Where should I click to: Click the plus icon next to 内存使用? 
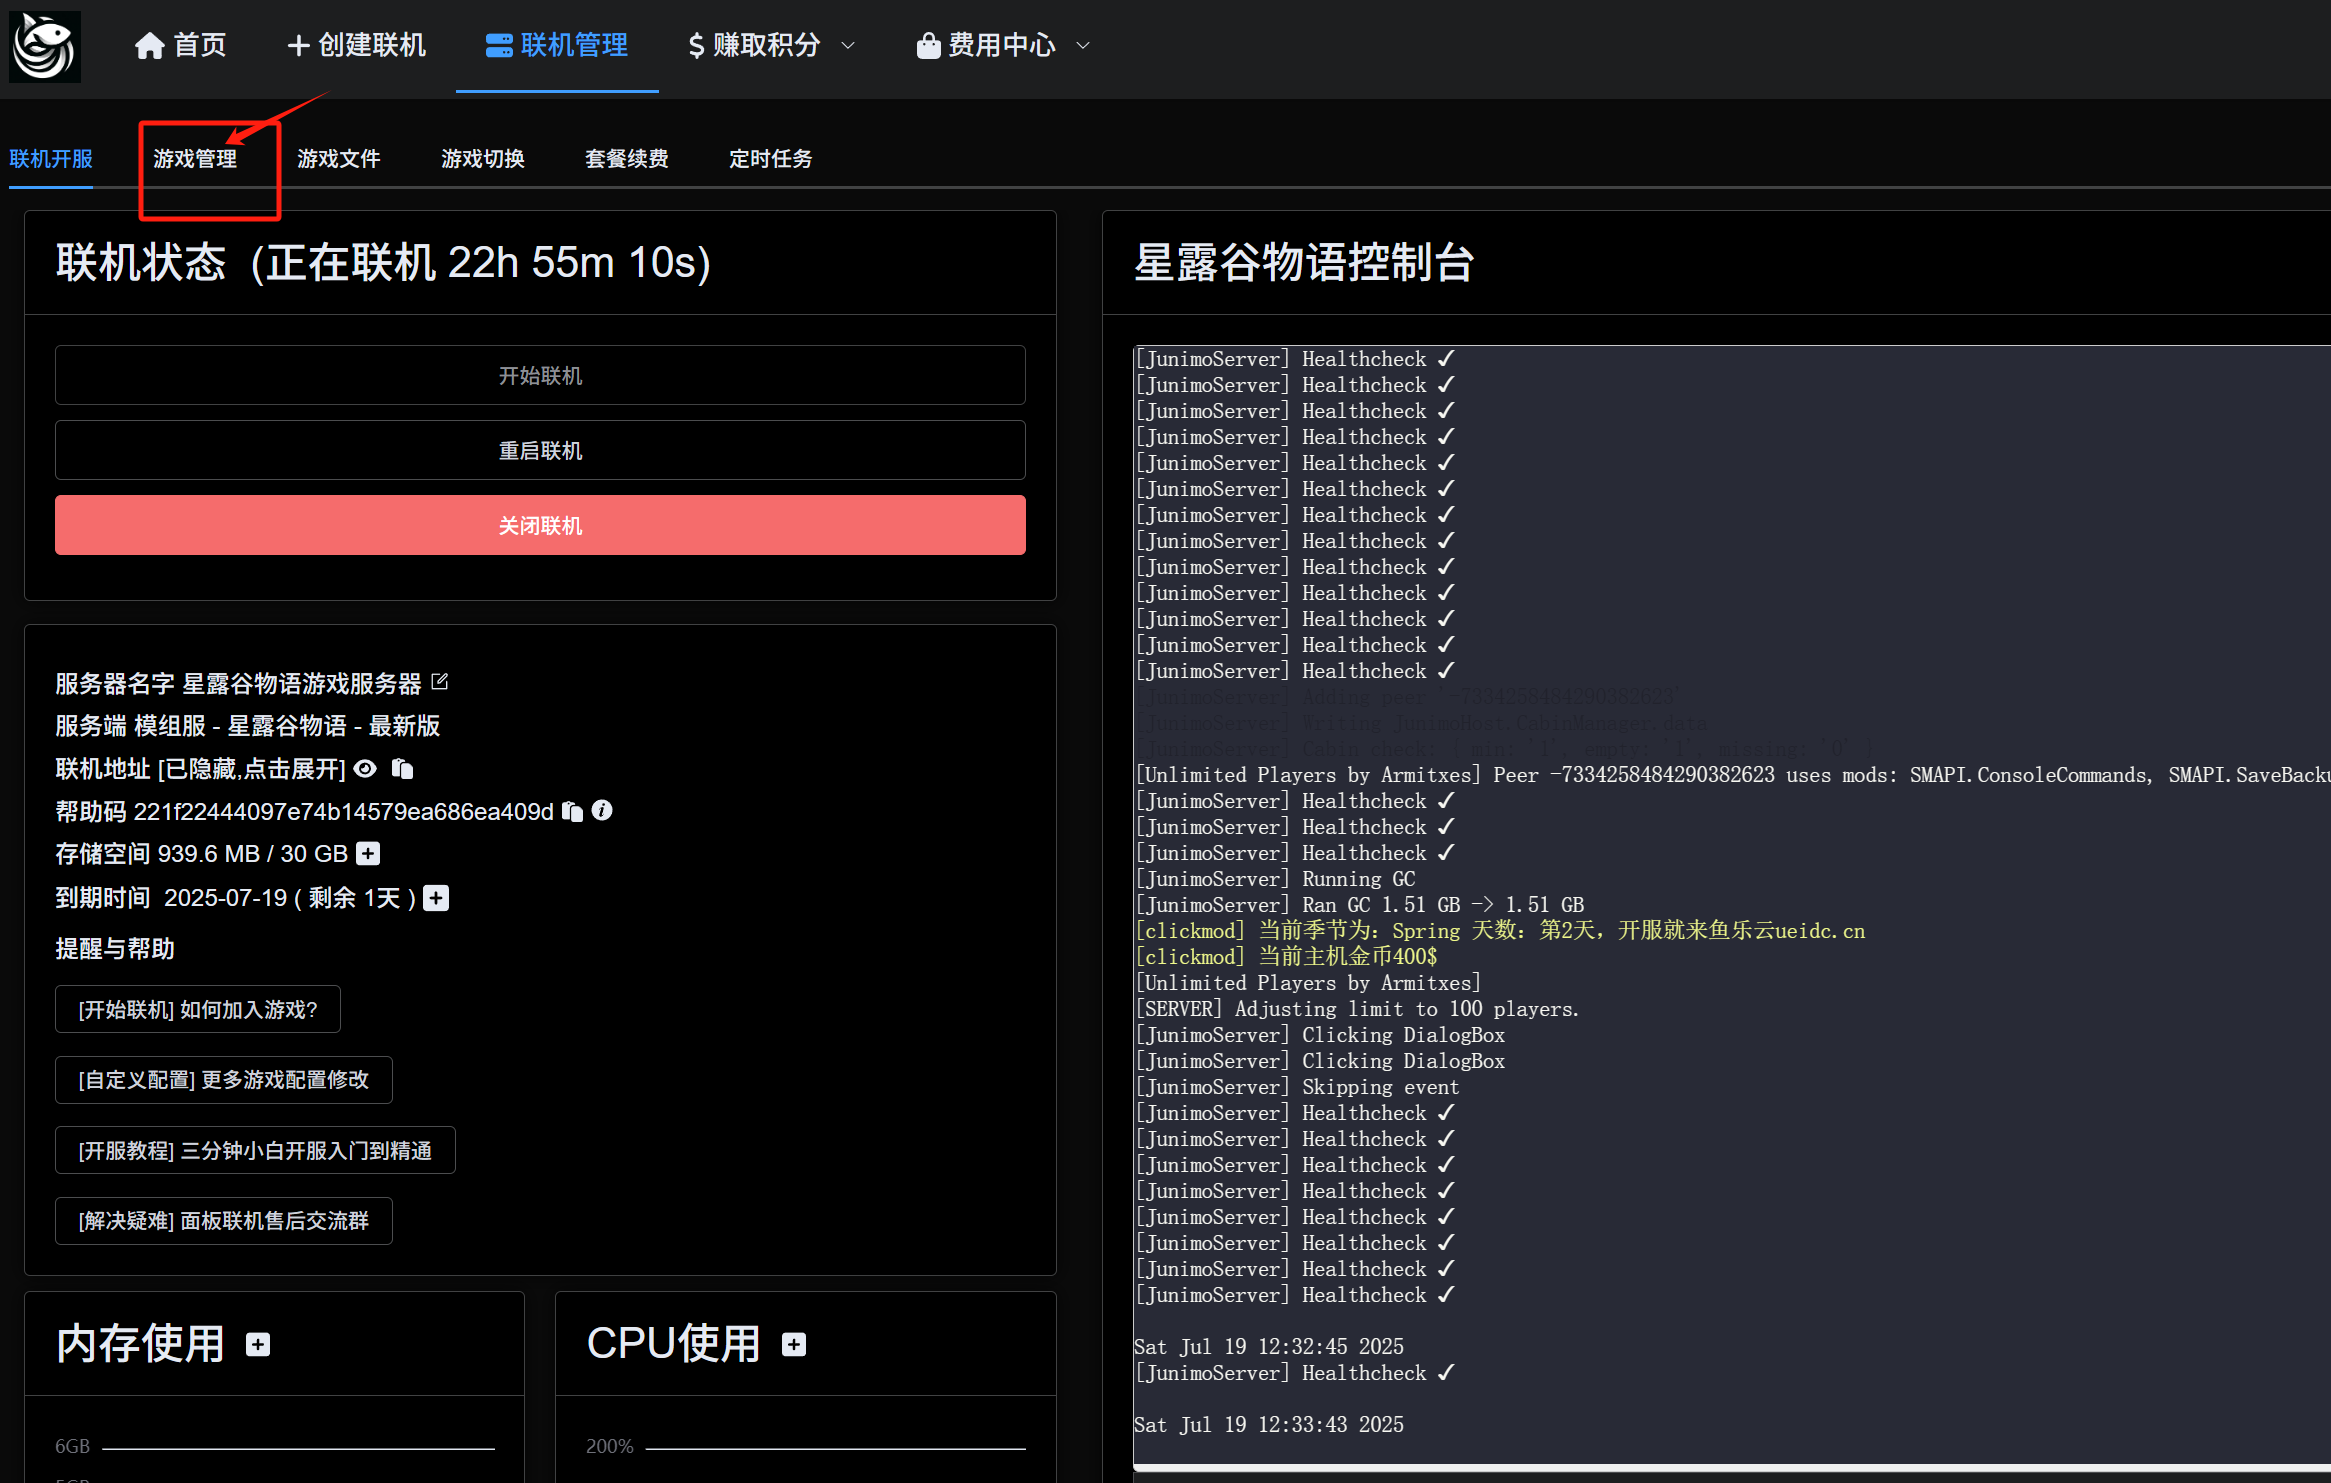tap(258, 1344)
